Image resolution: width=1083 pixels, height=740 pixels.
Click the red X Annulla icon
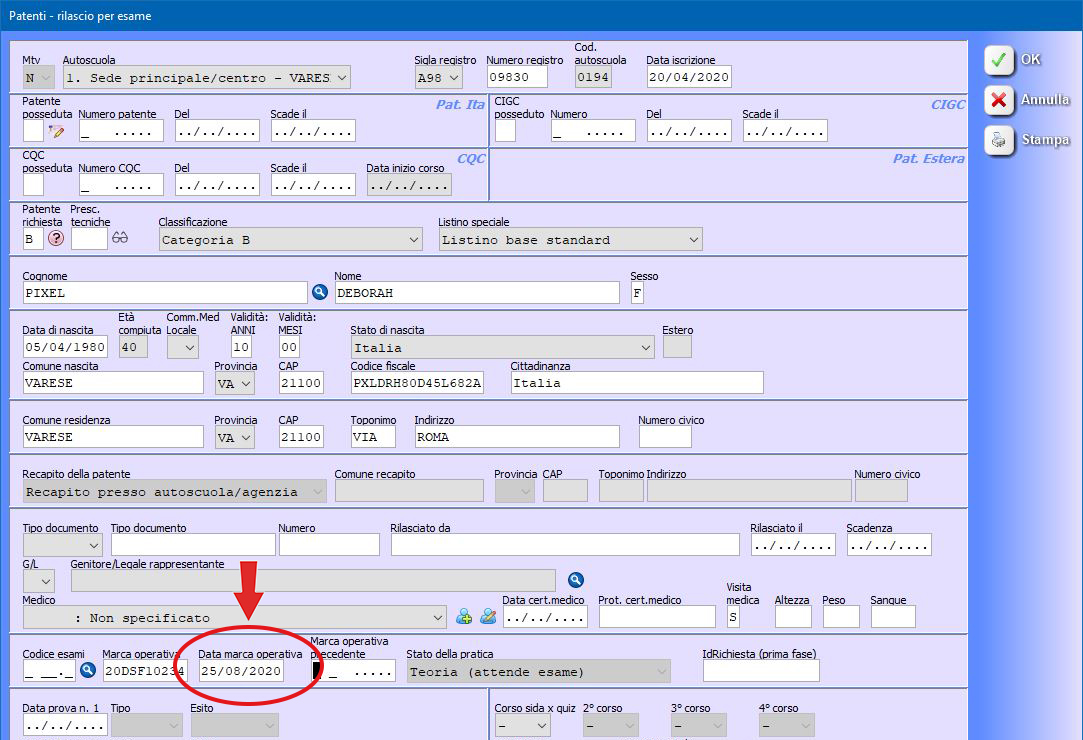tap(998, 100)
